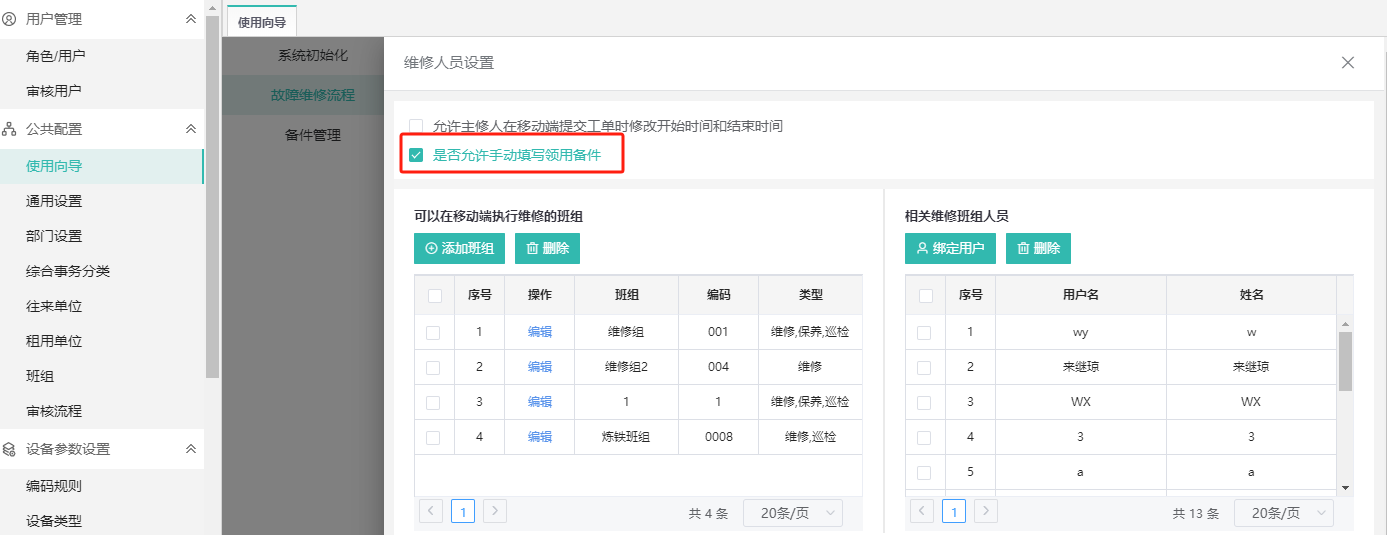Go to next page in the 班组 table
The width and height of the screenshot is (1387, 535).
[x=495, y=511]
